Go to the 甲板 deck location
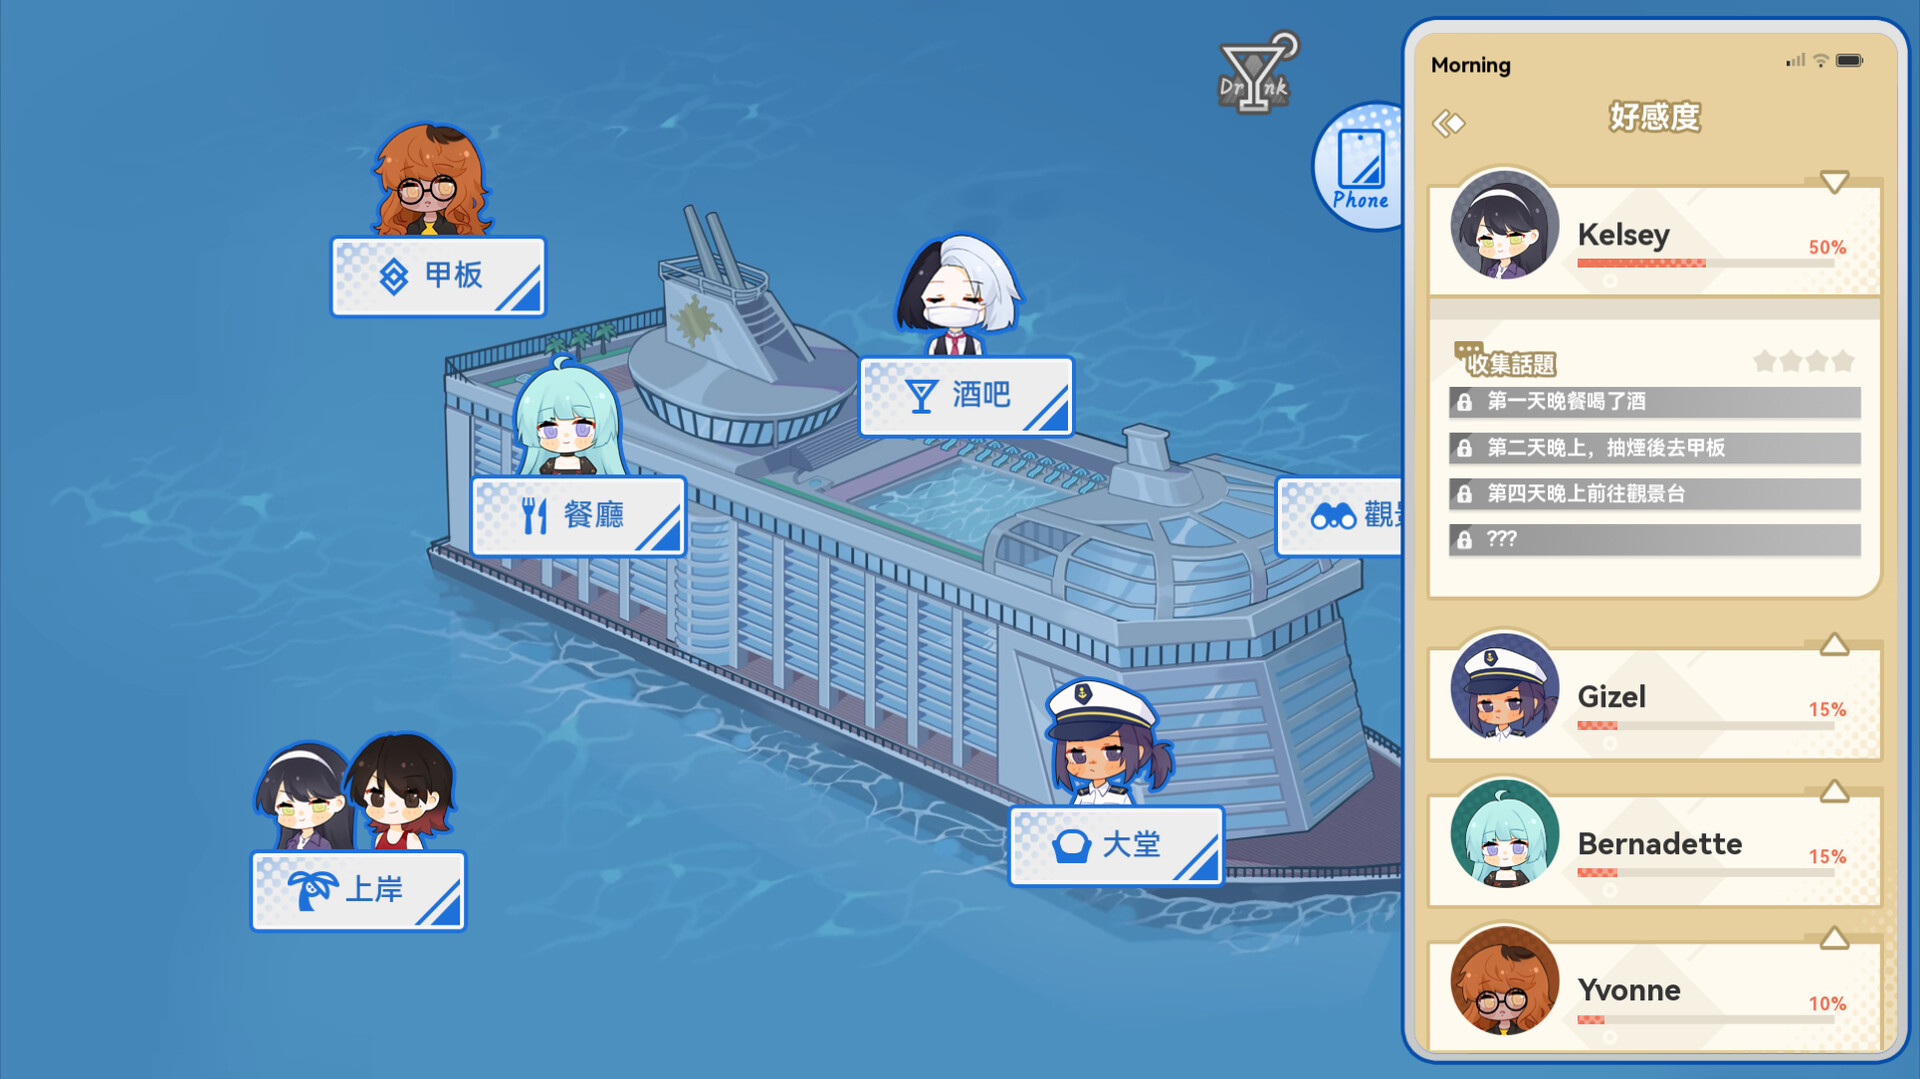 pyautogui.click(x=438, y=276)
